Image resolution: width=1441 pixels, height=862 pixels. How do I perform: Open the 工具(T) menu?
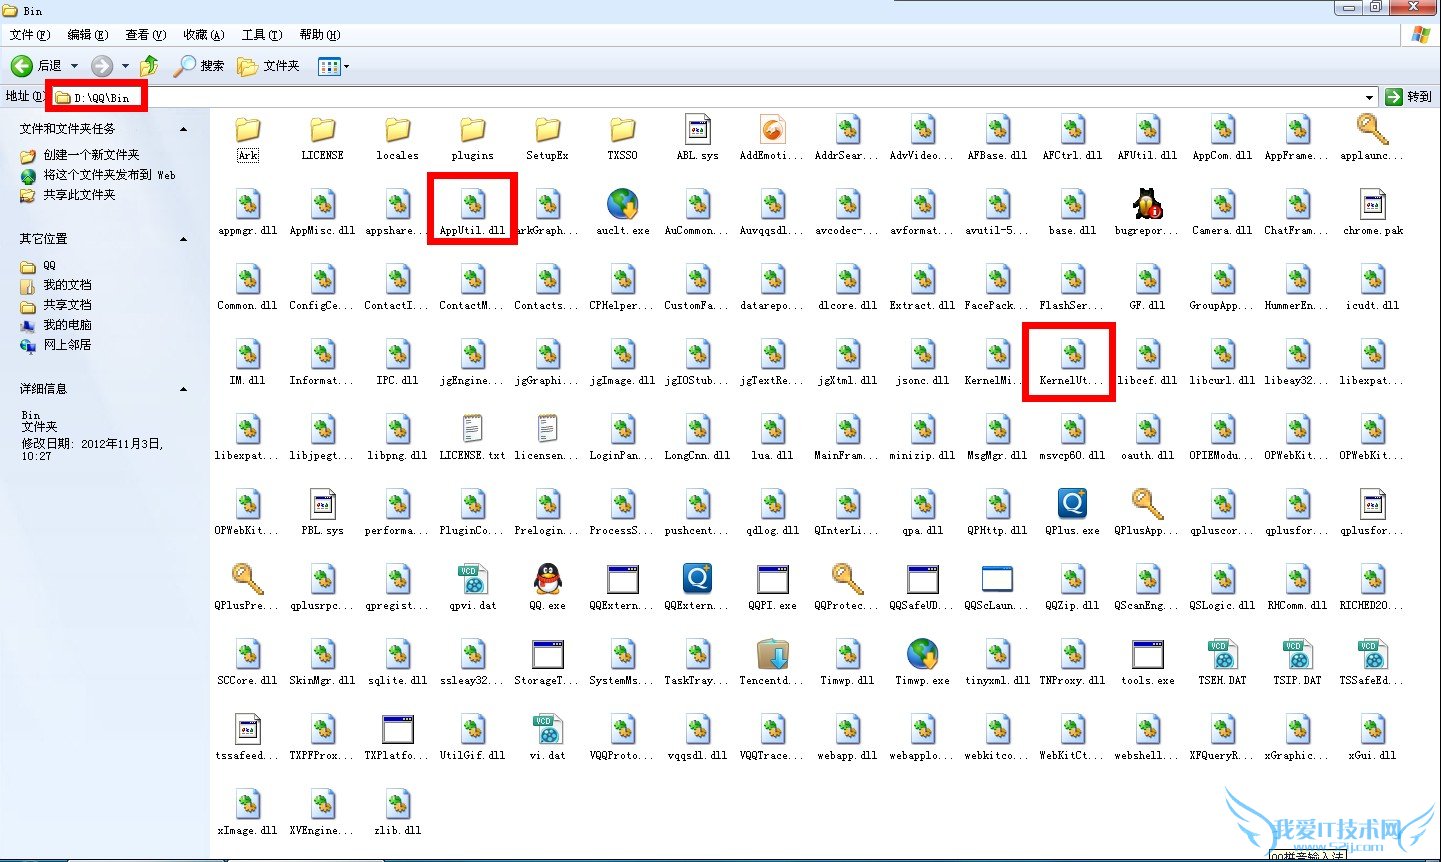[261, 35]
